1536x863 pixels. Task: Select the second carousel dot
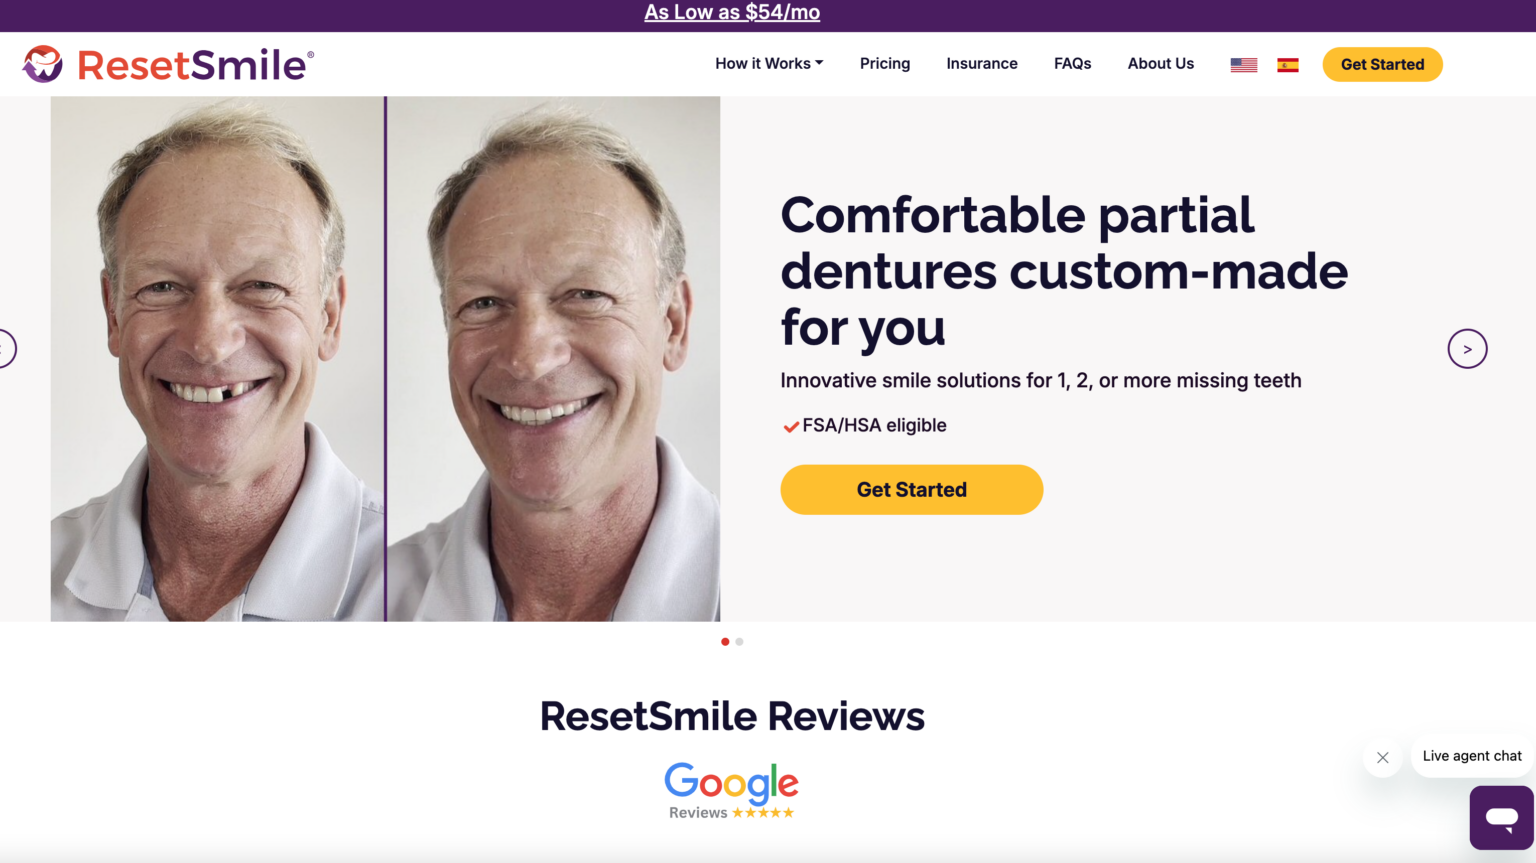[739, 641]
